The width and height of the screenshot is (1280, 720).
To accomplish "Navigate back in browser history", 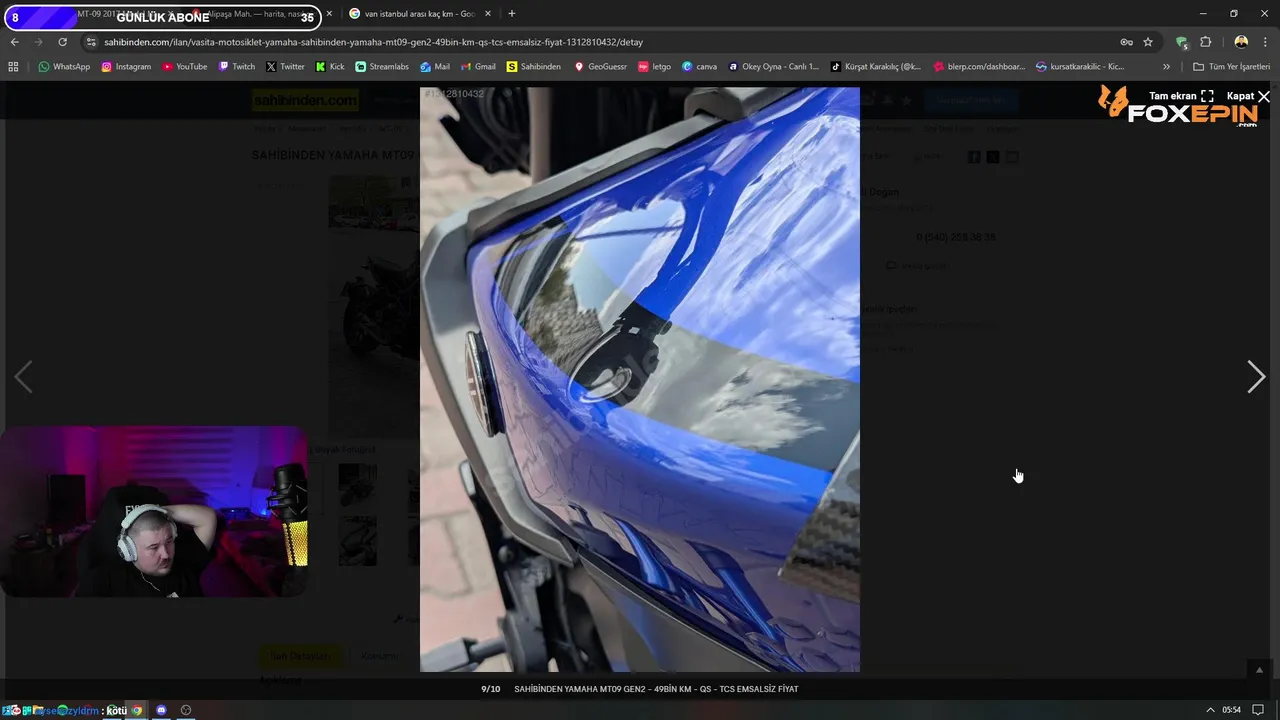I will click(x=14, y=42).
